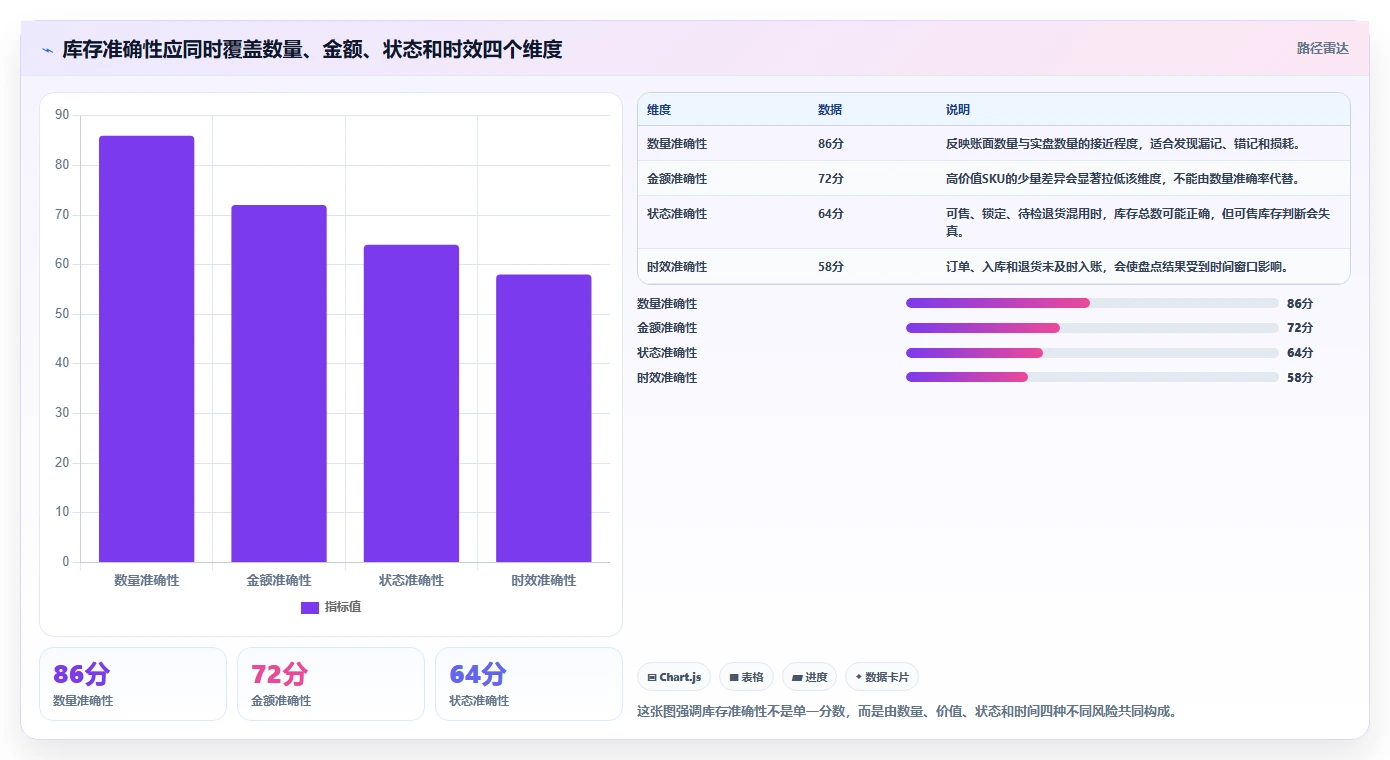Click the 金额准确性 progress bar
This screenshot has width=1390, height=760.
[1092, 328]
